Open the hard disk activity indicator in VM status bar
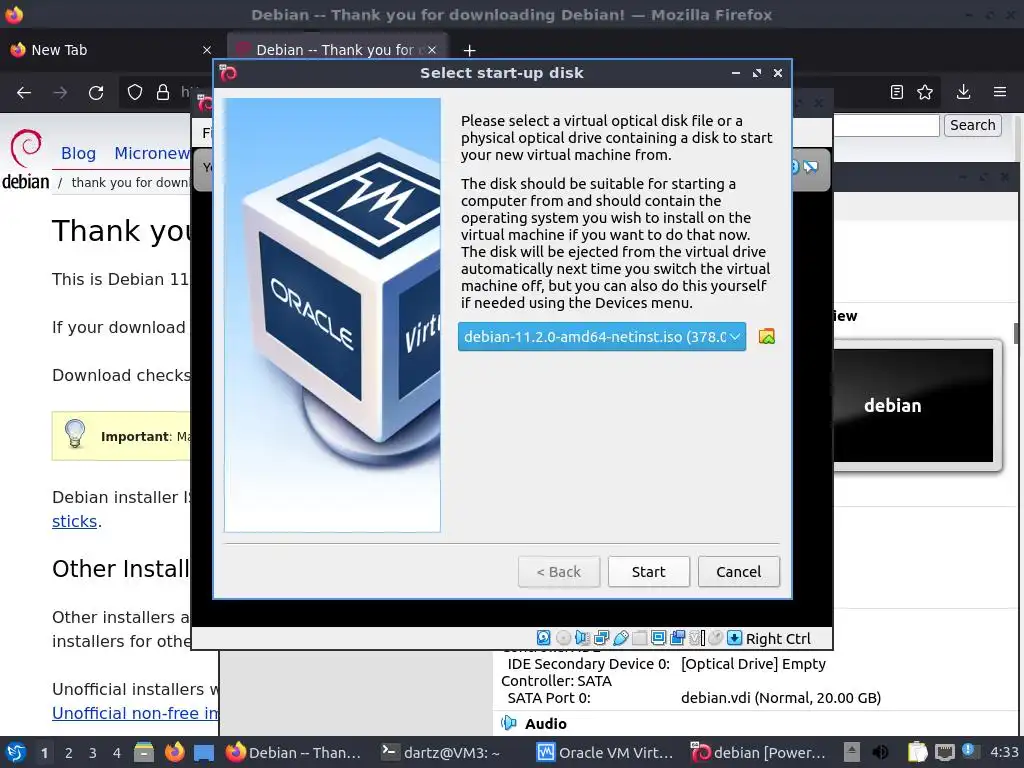The width and height of the screenshot is (1024, 768). click(543, 638)
